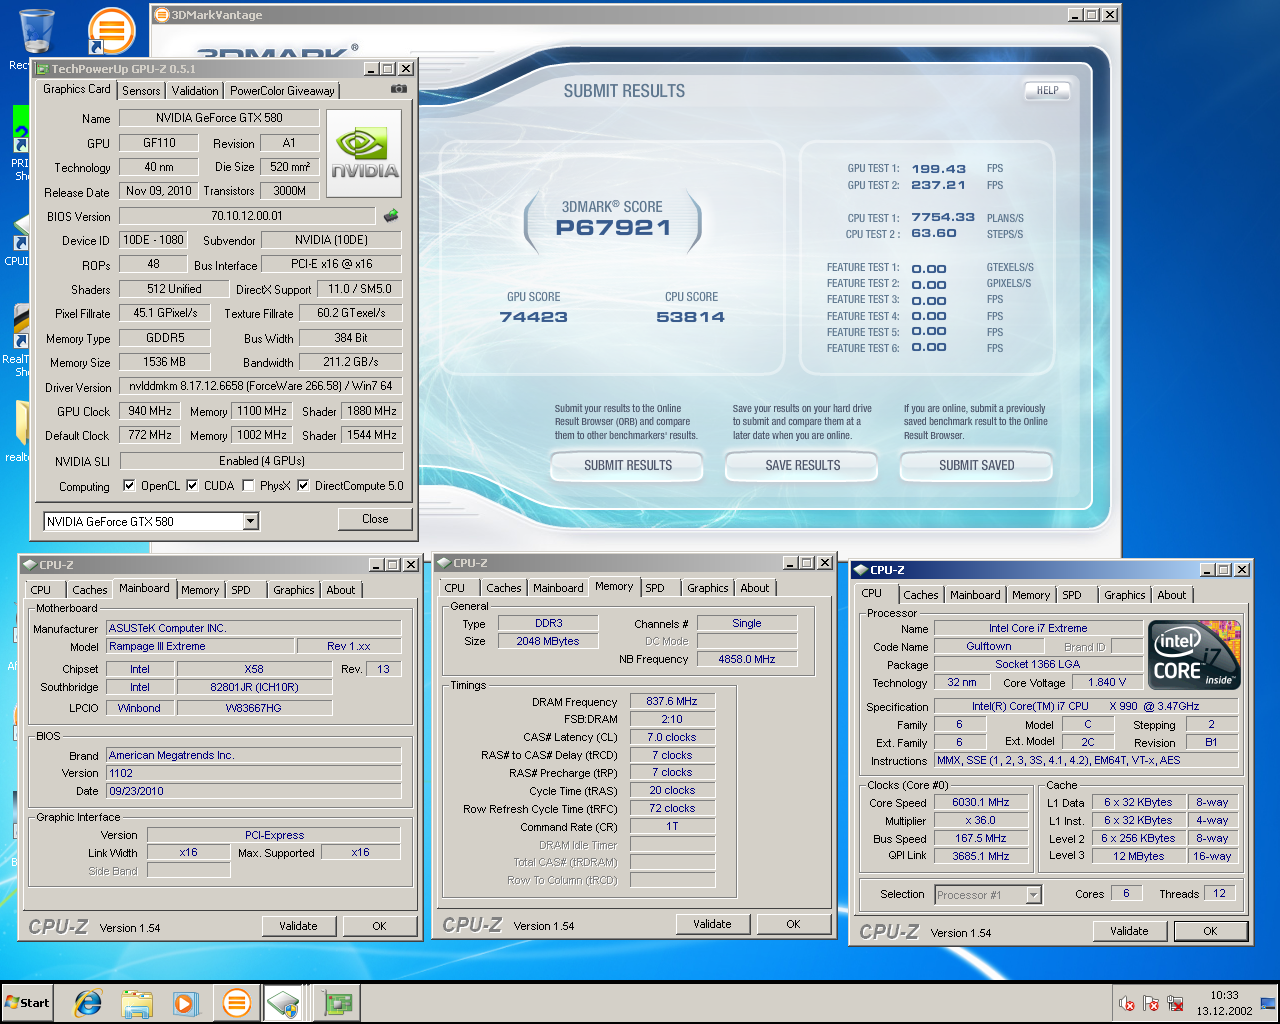Click the network status tray icon
This screenshot has width=1280, height=1024.
[x=1175, y=1003]
